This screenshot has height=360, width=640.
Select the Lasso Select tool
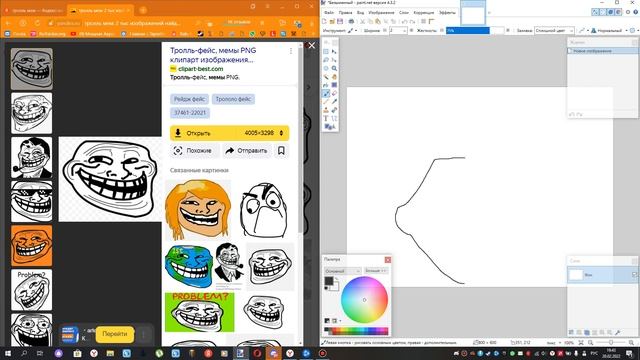pos(326,60)
